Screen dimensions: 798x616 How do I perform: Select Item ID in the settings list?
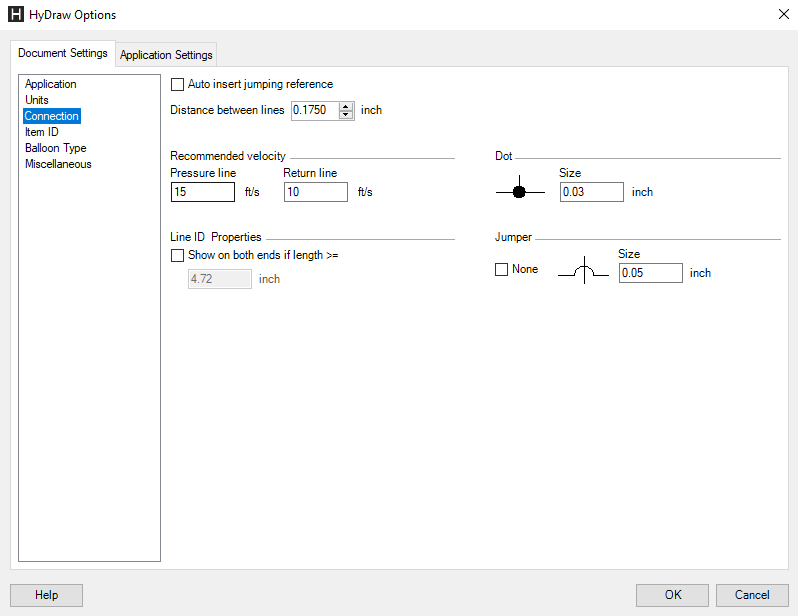pyautogui.click(x=42, y=132)
